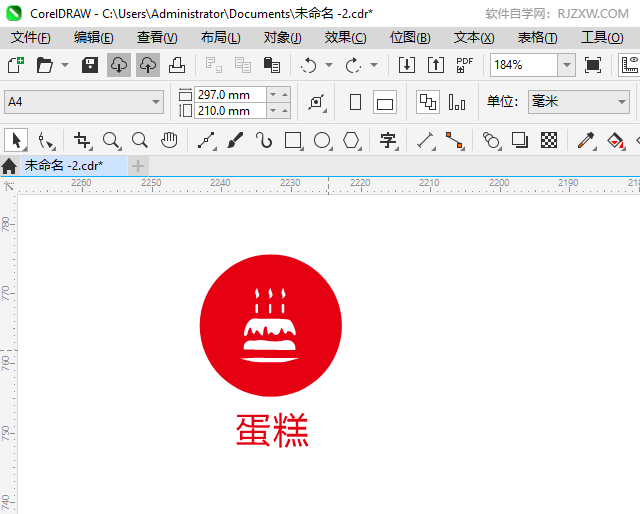Open the zoom level 184% dropdown
The height and width of the screenshot is (514, 640).
coord(567,65)
